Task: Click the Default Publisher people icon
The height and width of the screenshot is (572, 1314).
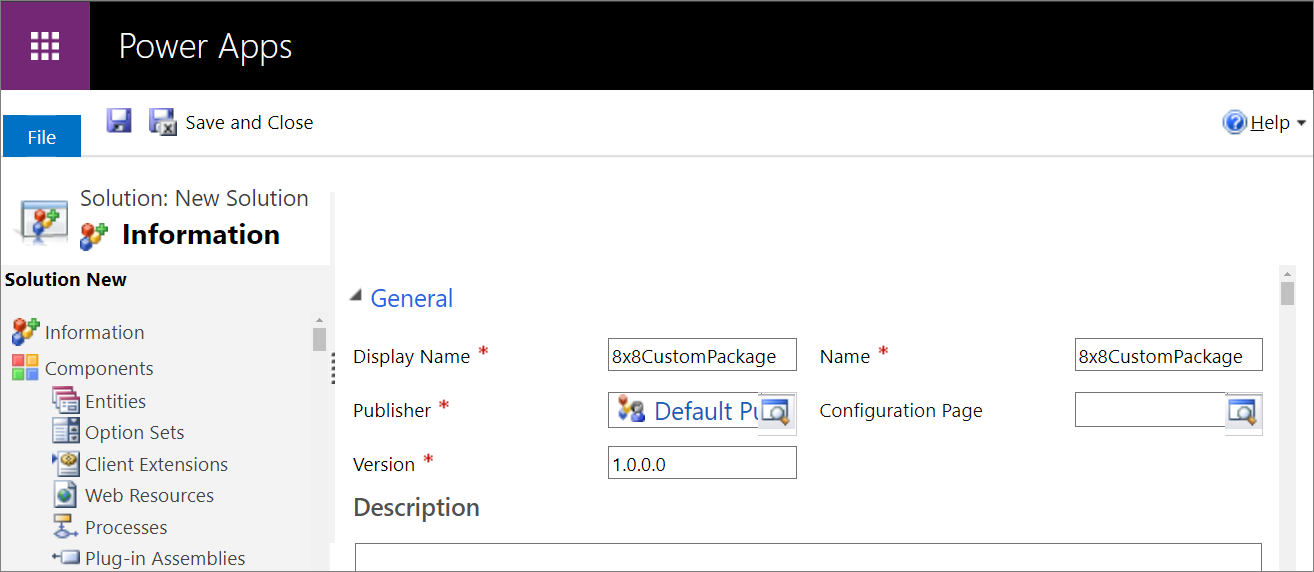Action: point(631,410)
